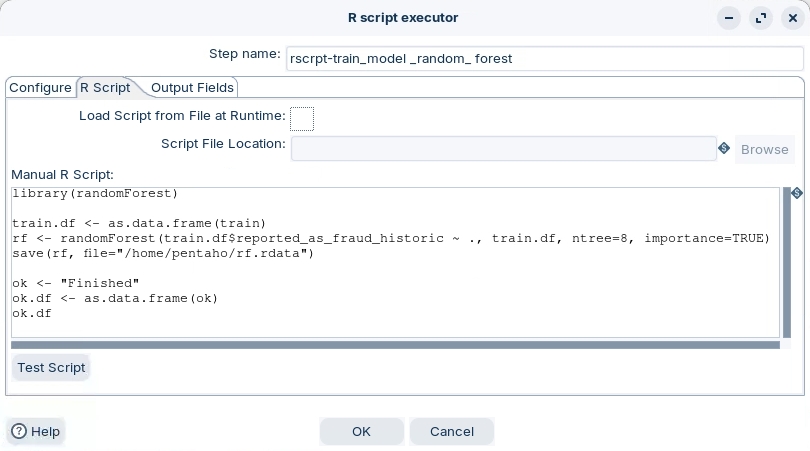The image size is (810, 451).
Task: Select the R Script tab
Action: [x=105, y=87]
